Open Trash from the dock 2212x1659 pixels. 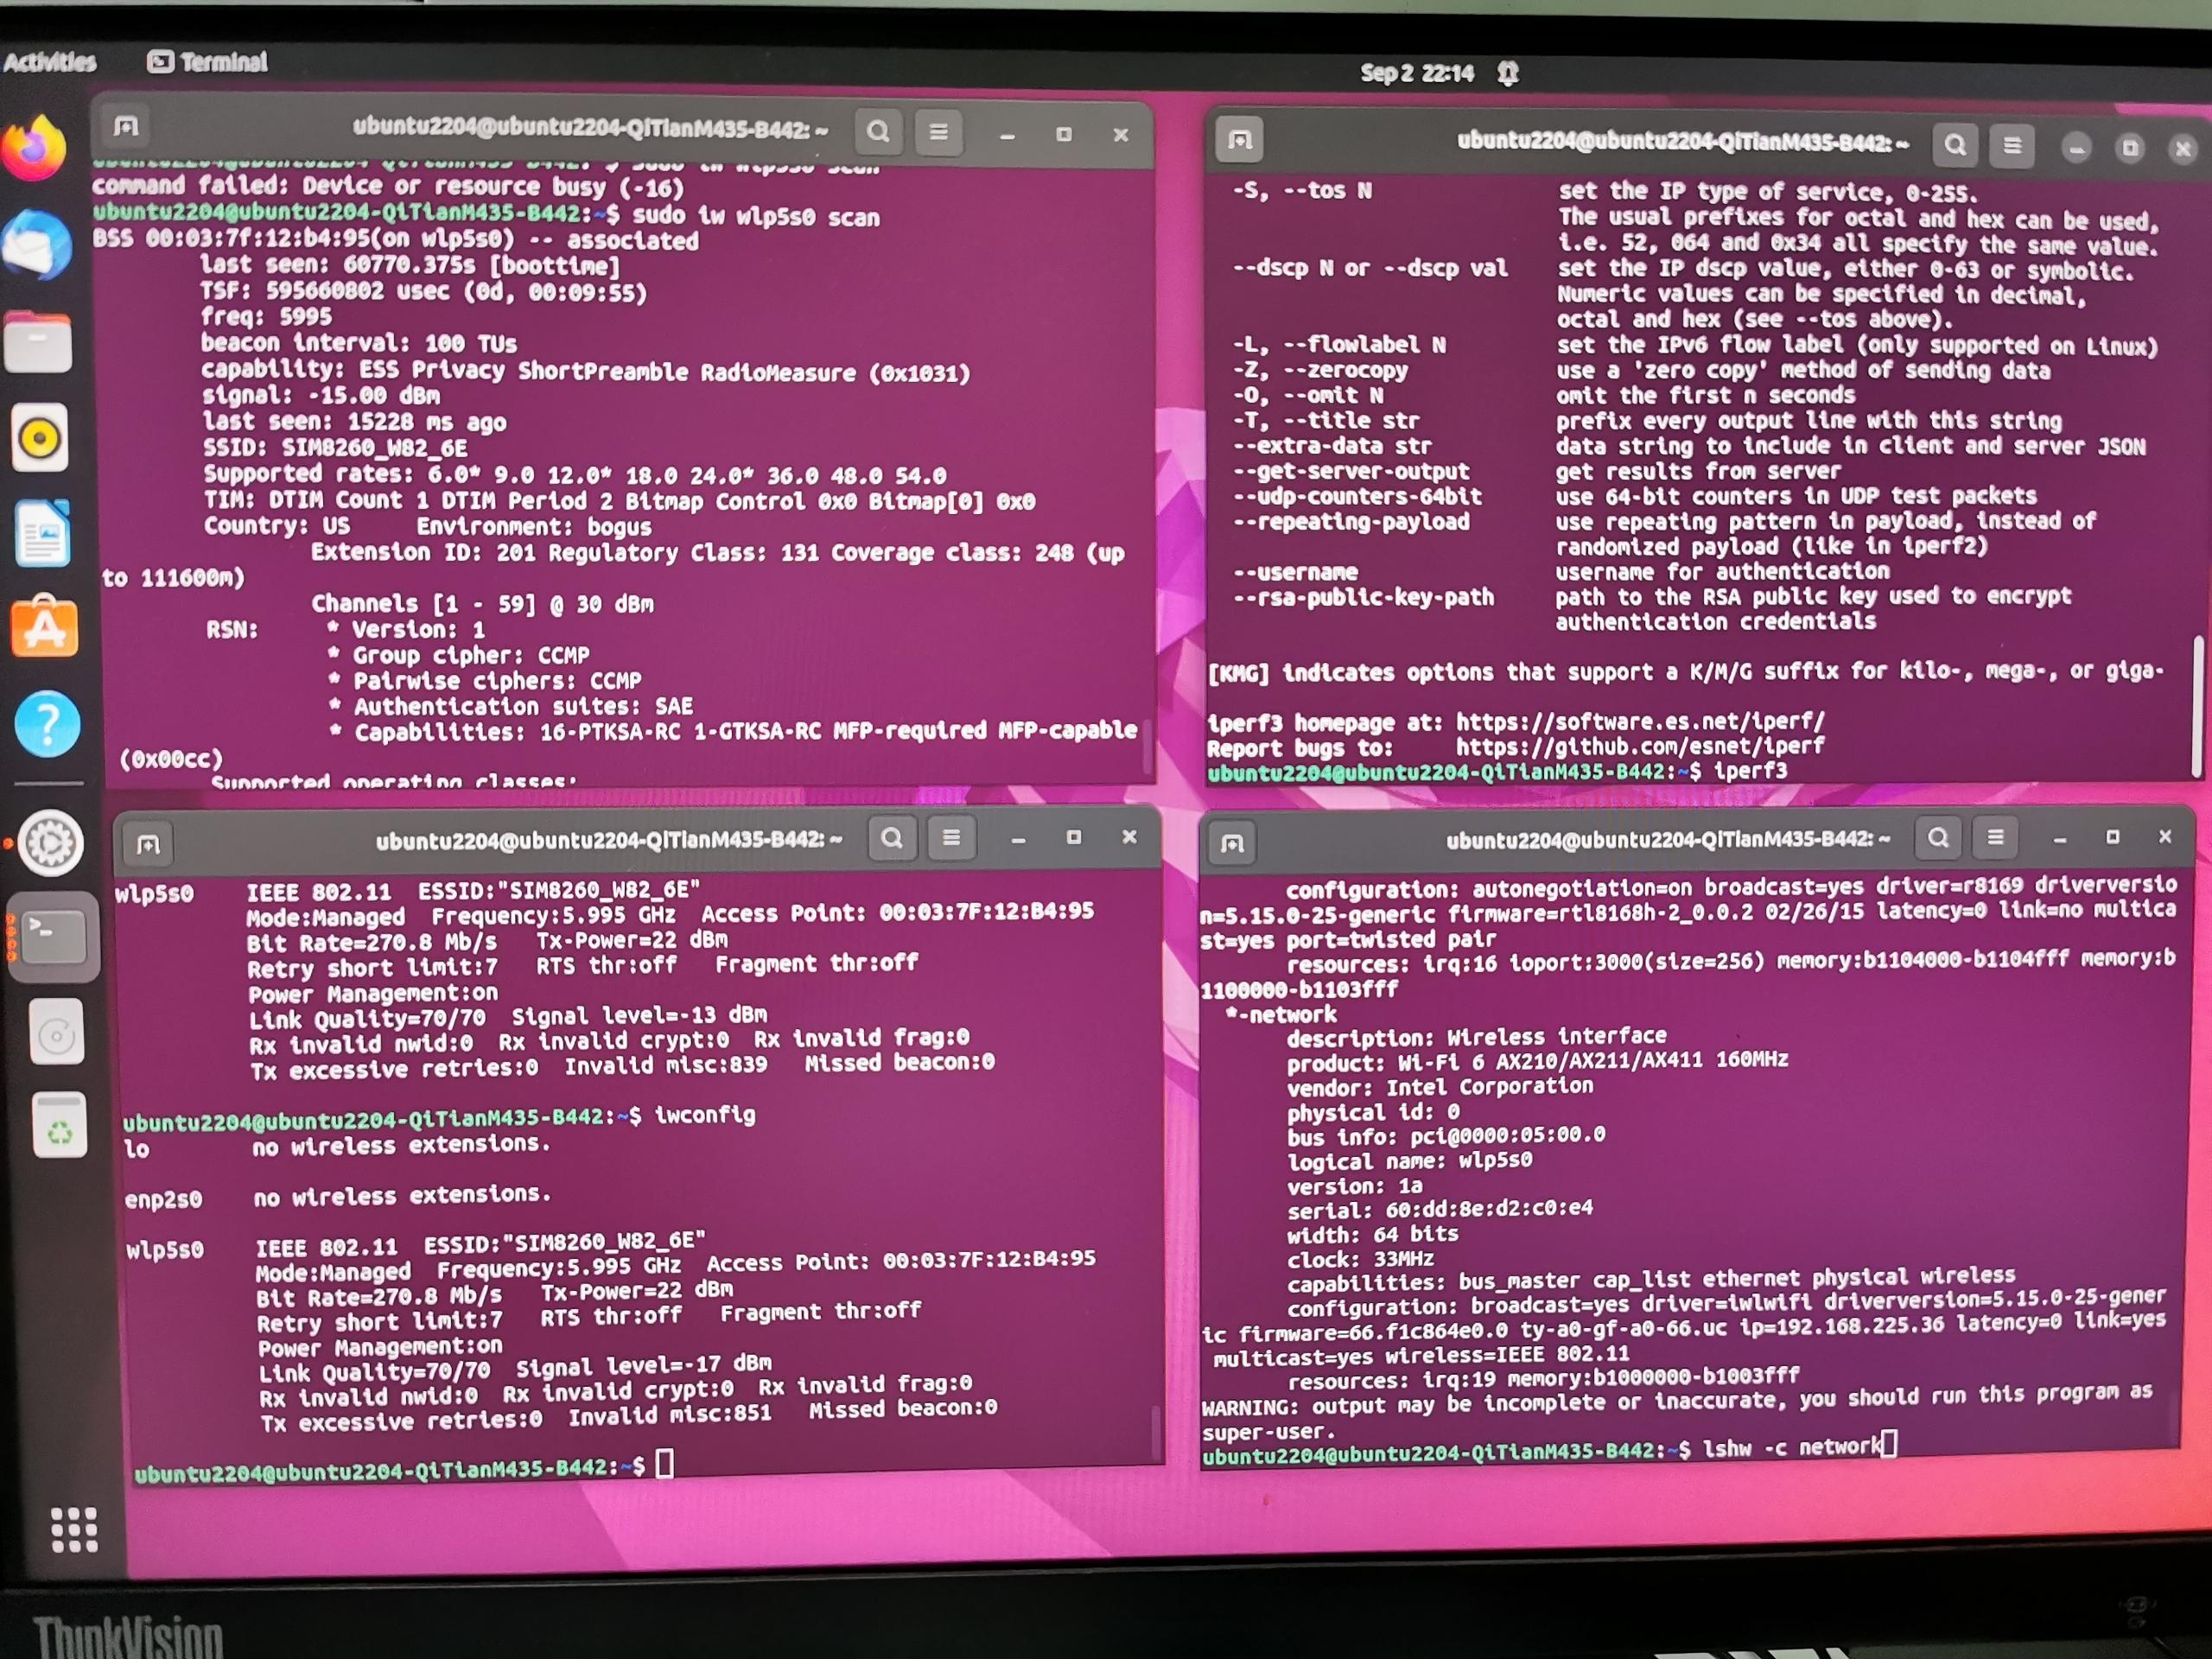pos(59,1127)
